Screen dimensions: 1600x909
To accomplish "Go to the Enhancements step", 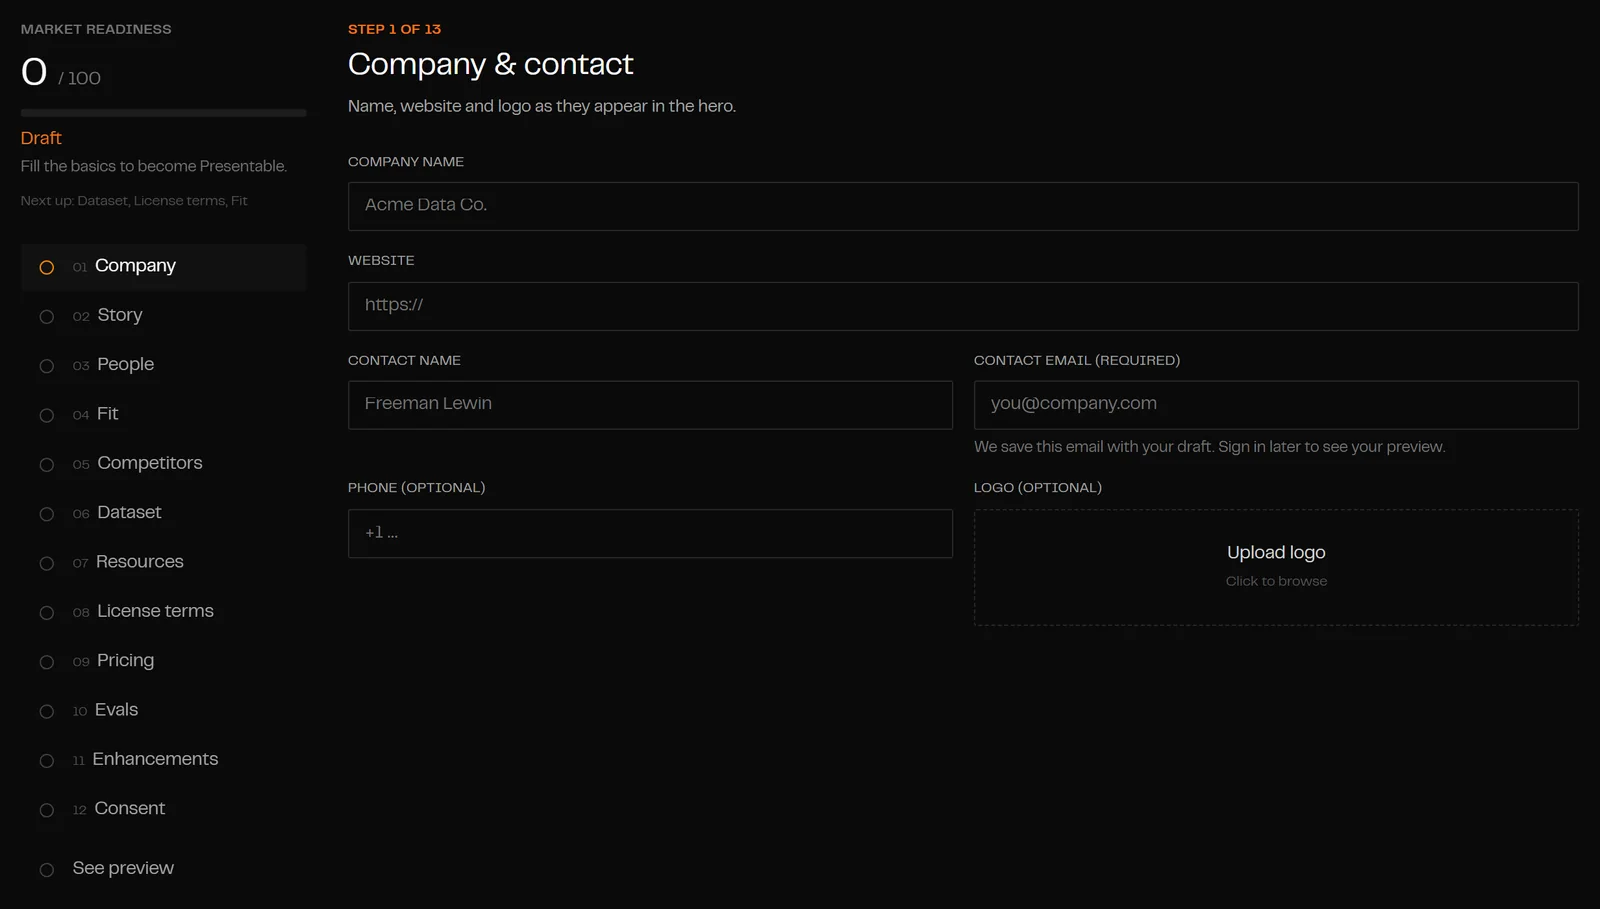I will (x=163, y=760).
